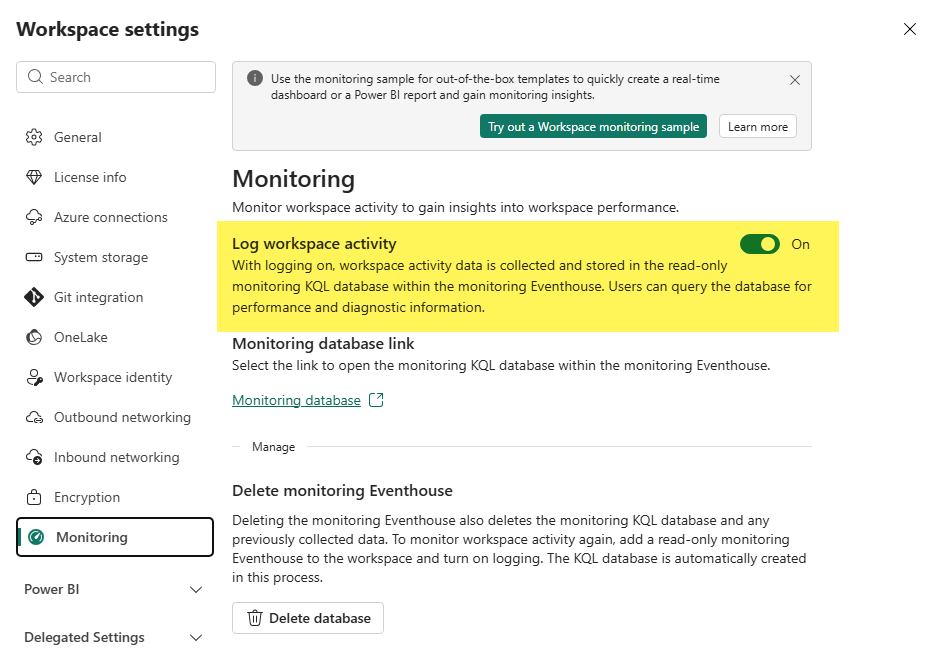The height and width of the screenshot is (664, 940).
Task: Click the Delete database button
Action: [308, 618]
